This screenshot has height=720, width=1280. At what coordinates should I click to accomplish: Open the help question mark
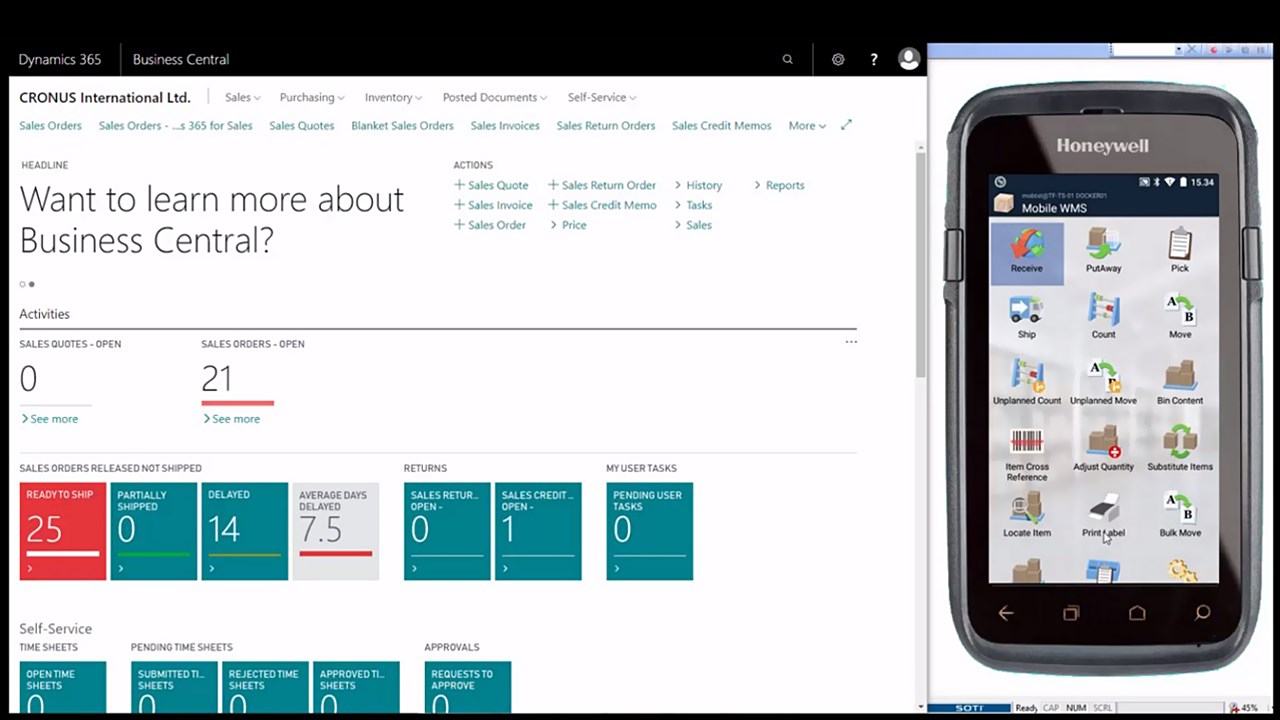coord(874,59)
